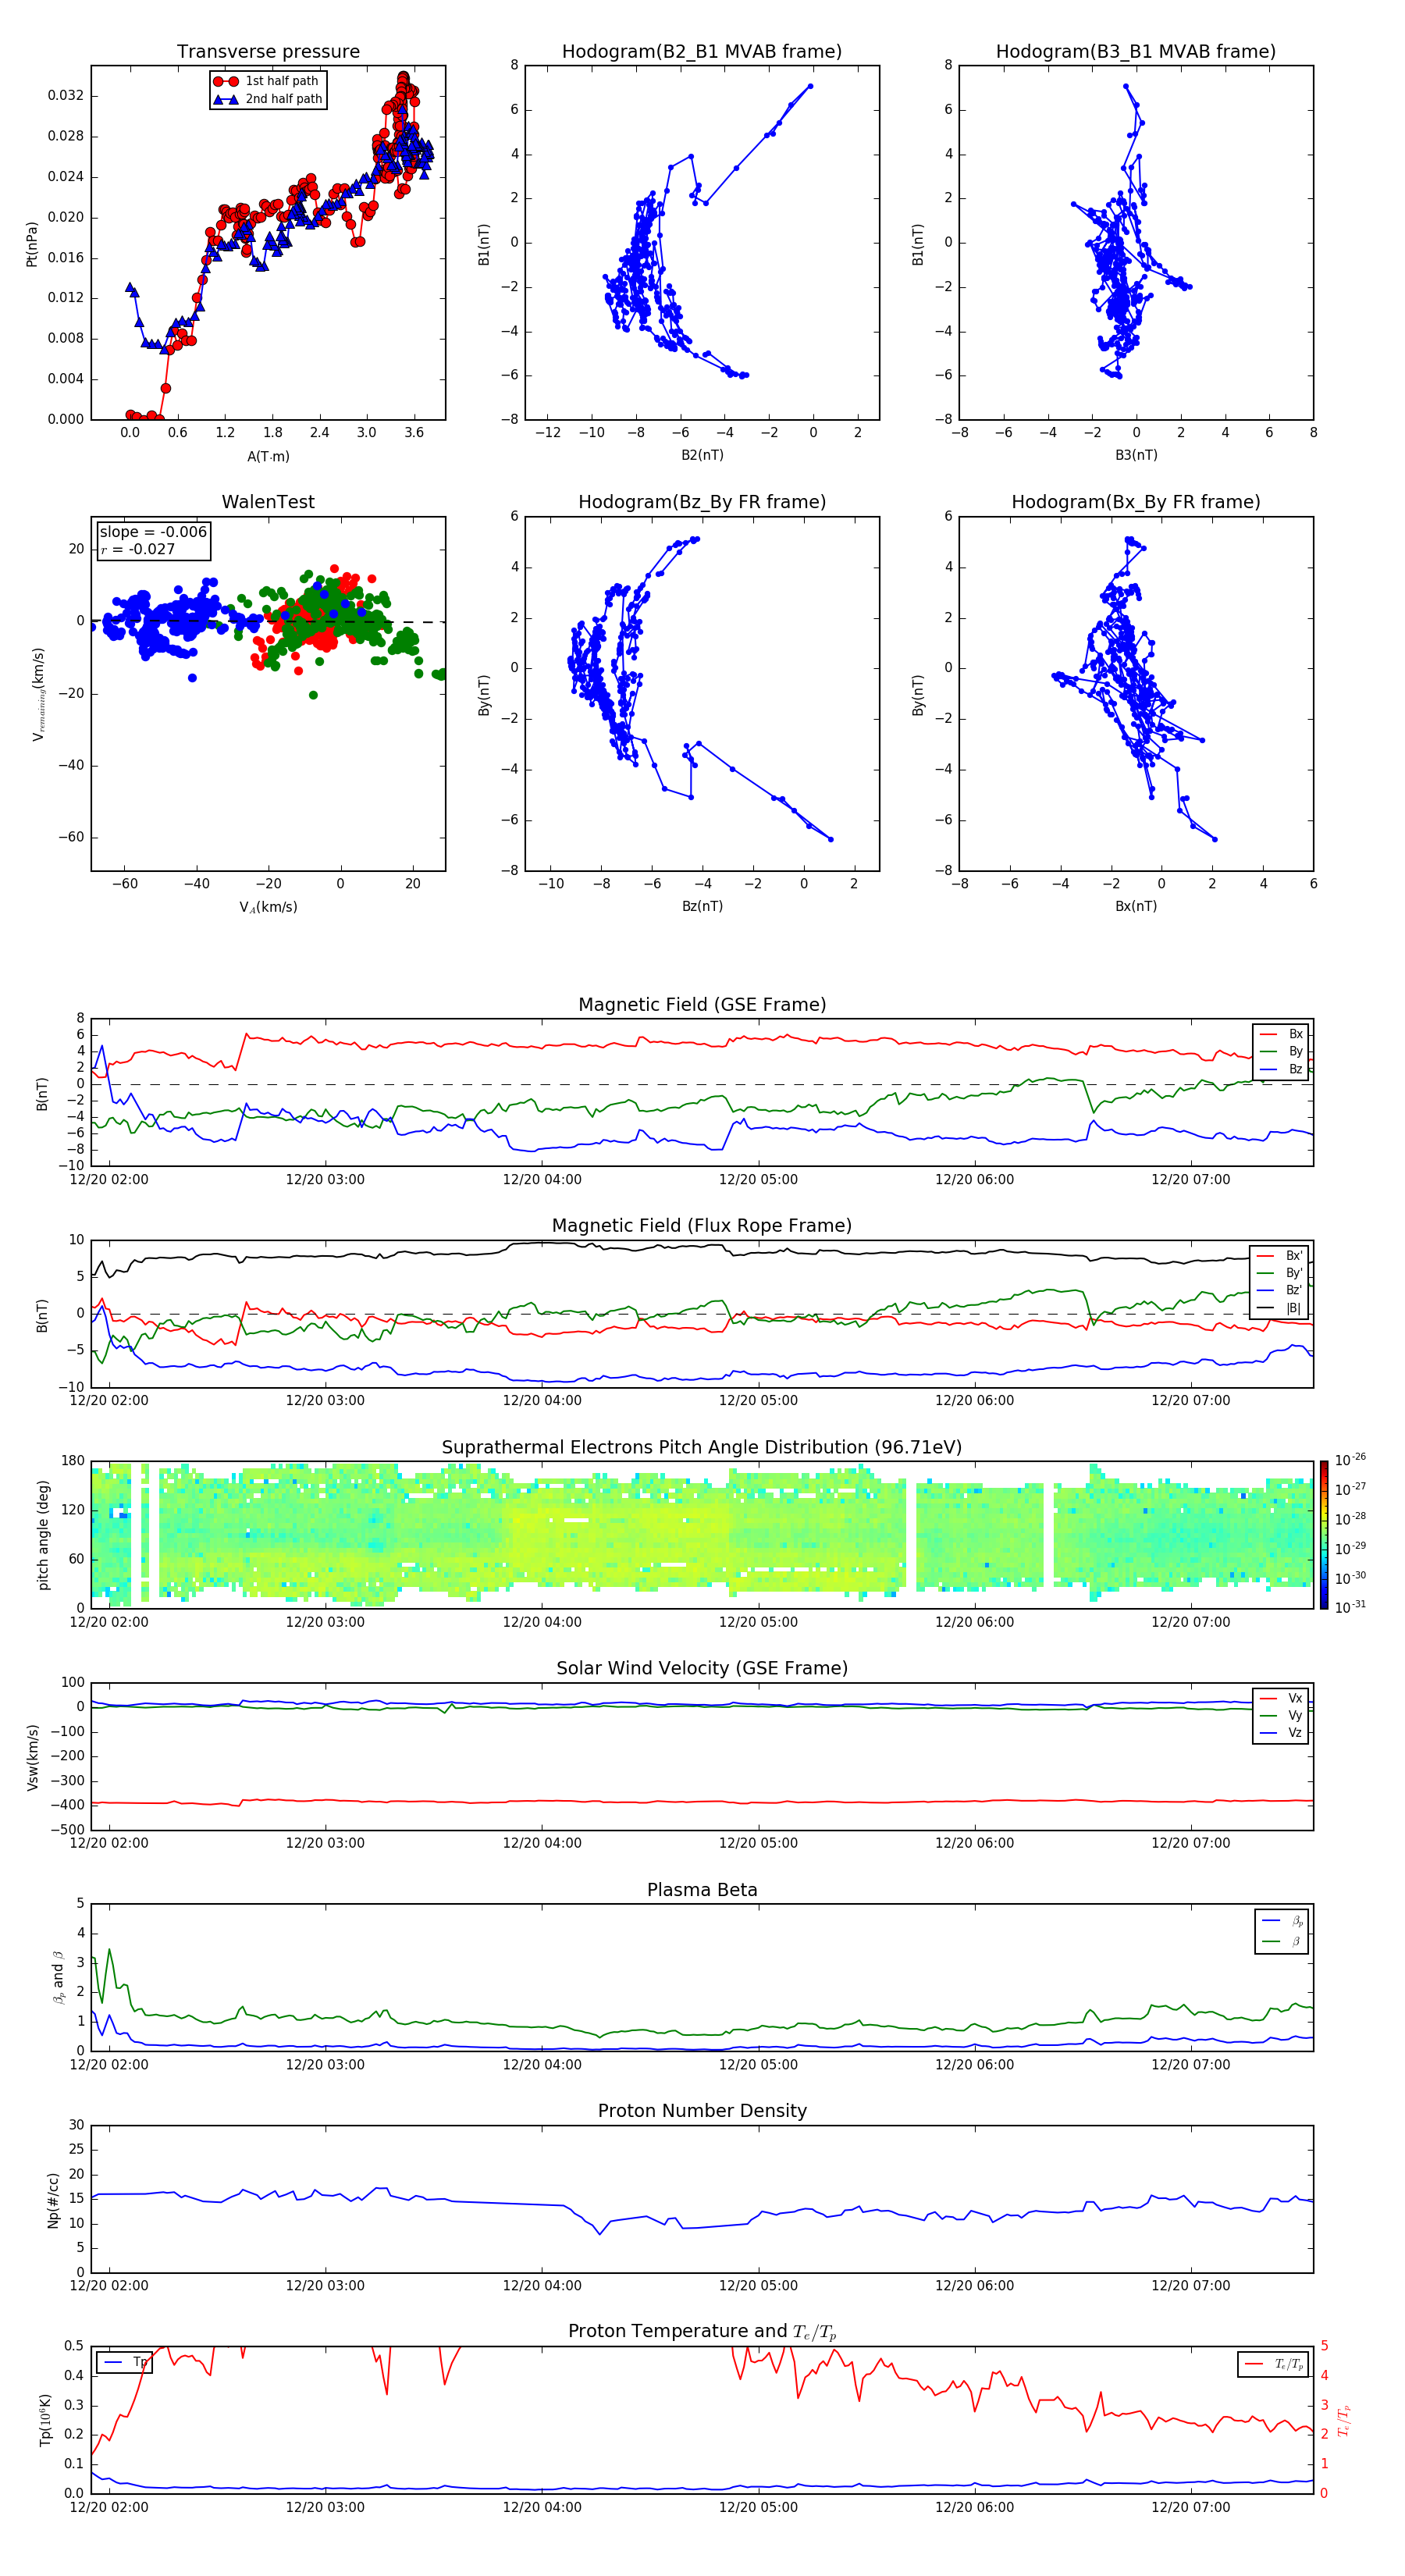The height and width of the screenshot is (2576, 1405).
Task: Click the Proton Number Density title
Action: coord(701,2111)
